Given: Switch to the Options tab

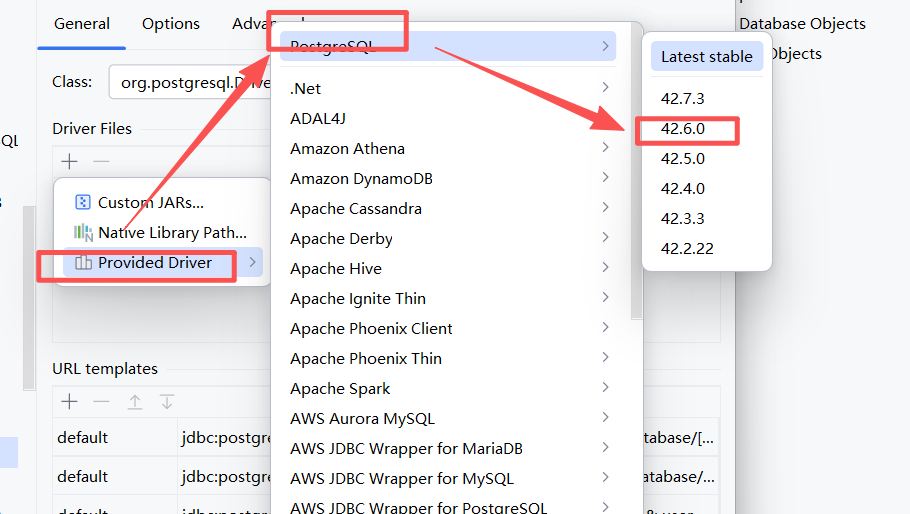Looking at the screenshot, I should [171, 24].
